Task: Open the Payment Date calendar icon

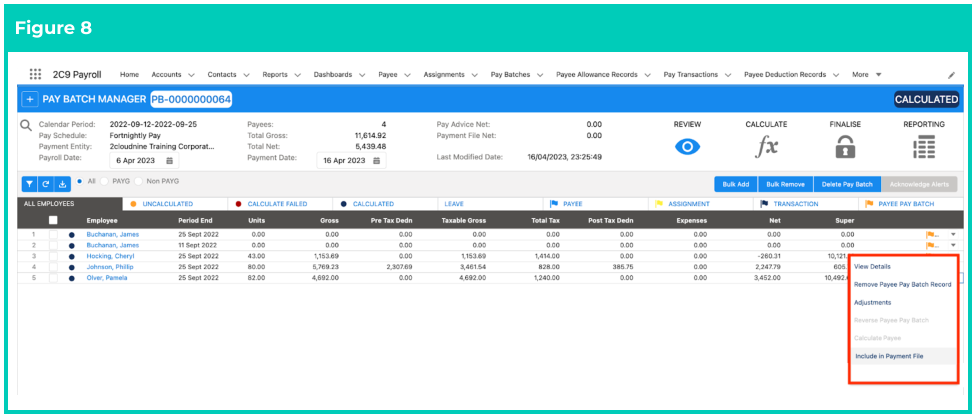Action: tap(377, 160)
